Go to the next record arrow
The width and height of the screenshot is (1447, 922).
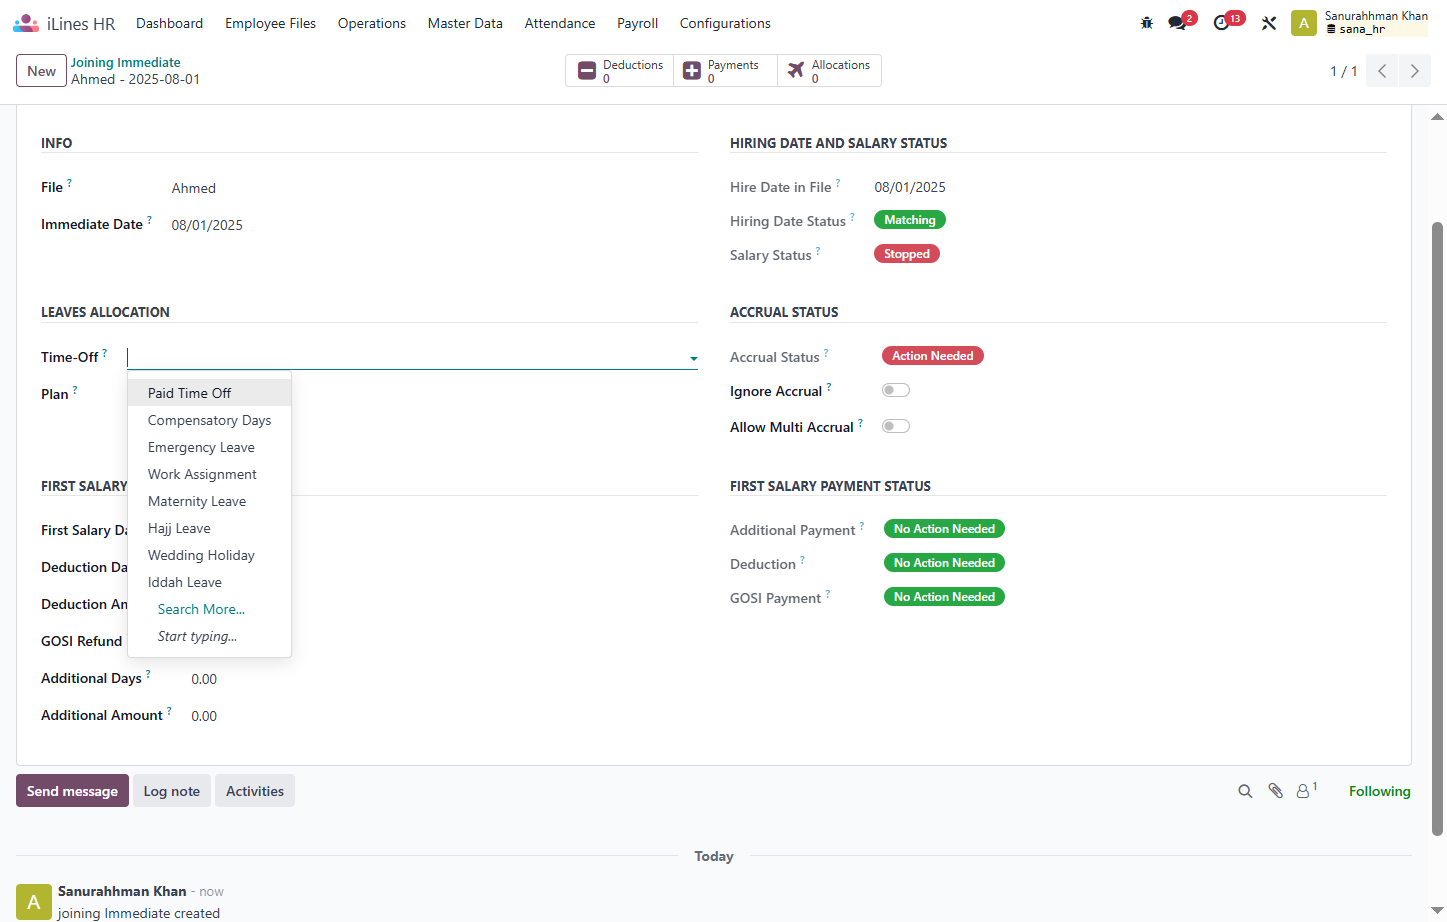(x=1414, y=71)
